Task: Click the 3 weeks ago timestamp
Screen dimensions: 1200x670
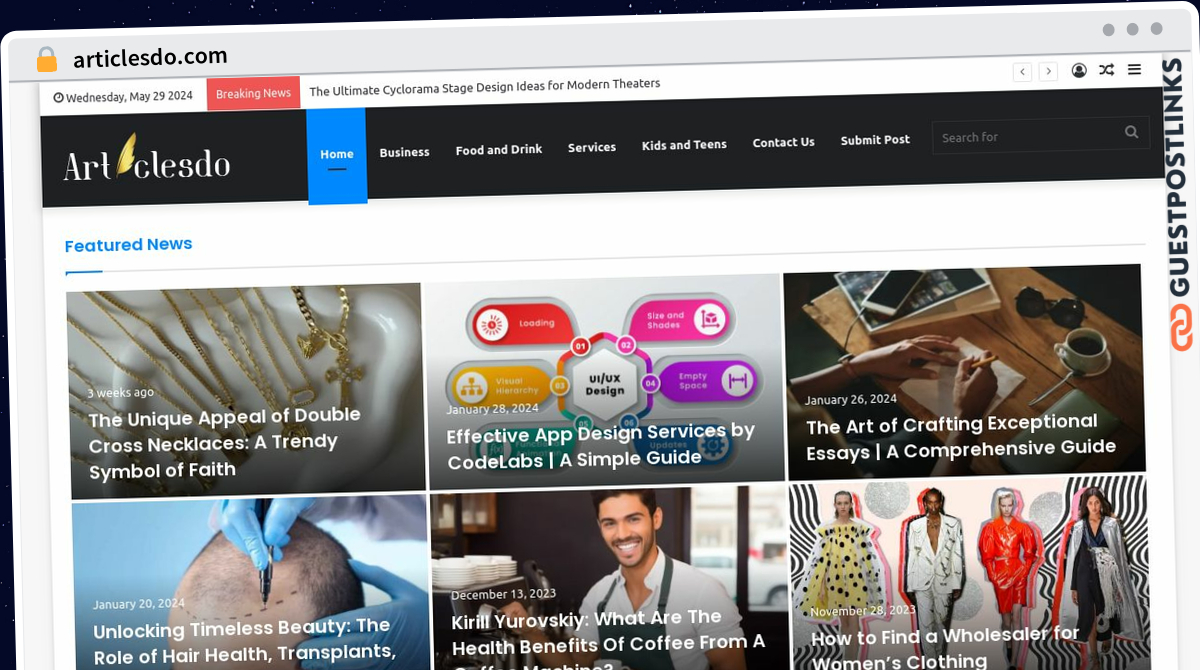Action: coord(120,393)
